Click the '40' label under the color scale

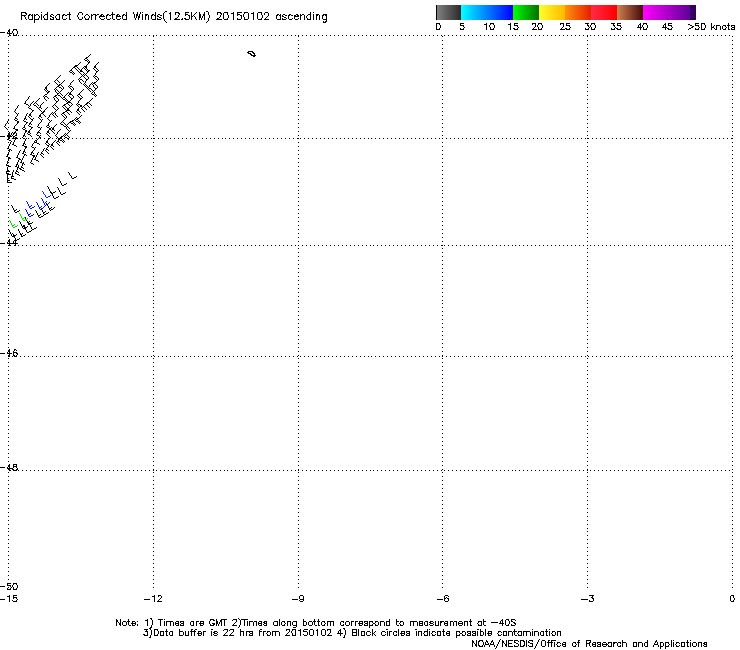(x=642, y=27)
